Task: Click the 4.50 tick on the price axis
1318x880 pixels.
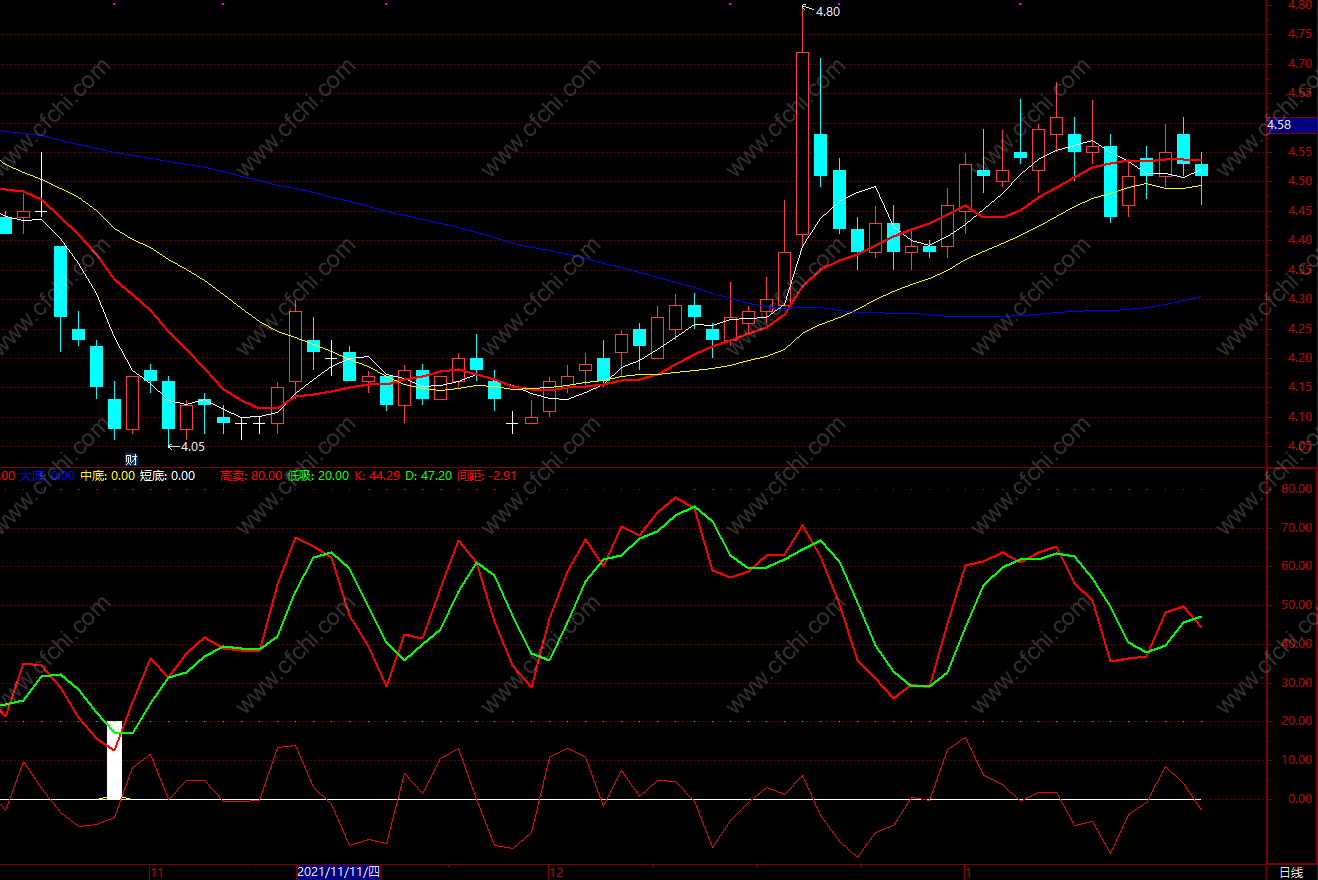Action: (x=1300, y=181)
